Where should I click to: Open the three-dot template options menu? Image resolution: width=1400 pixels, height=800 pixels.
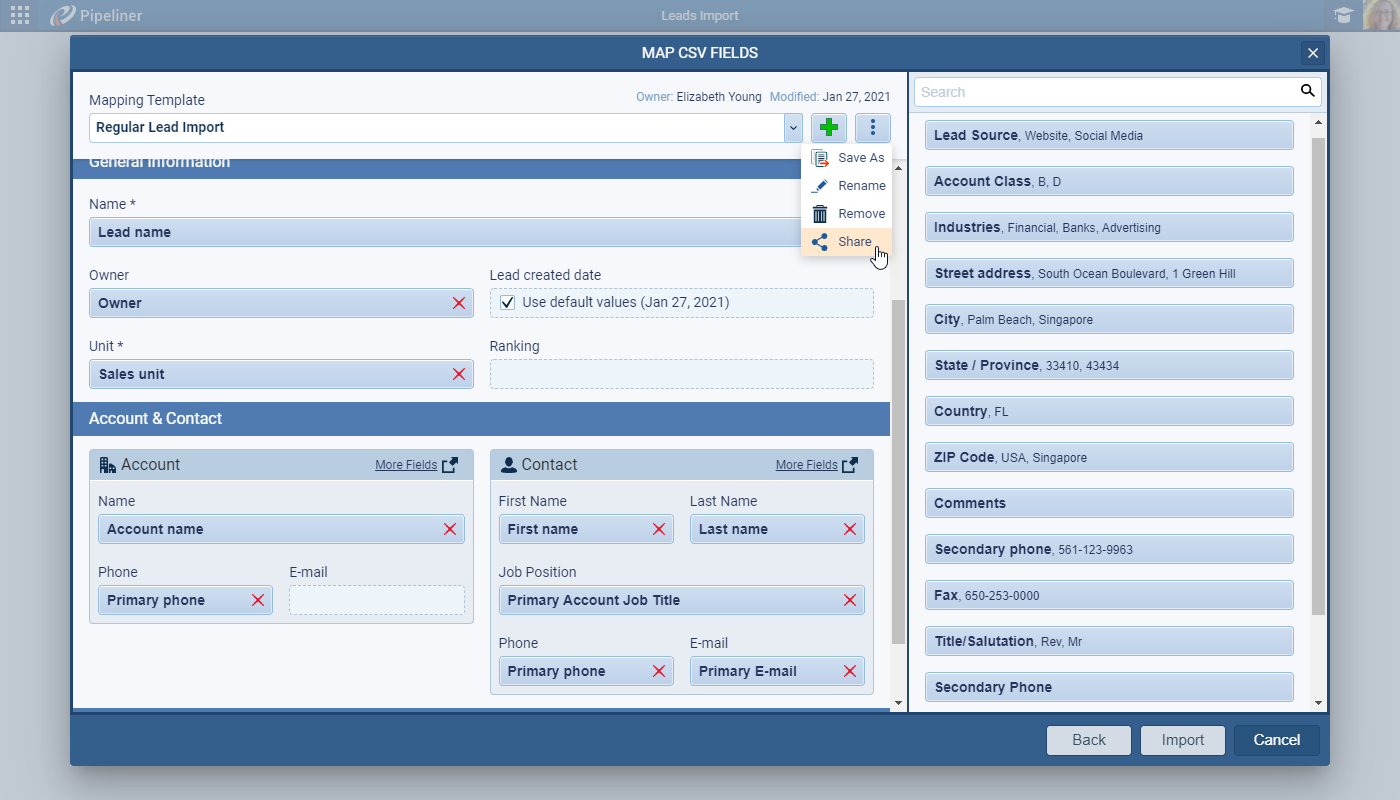[872, 128]
